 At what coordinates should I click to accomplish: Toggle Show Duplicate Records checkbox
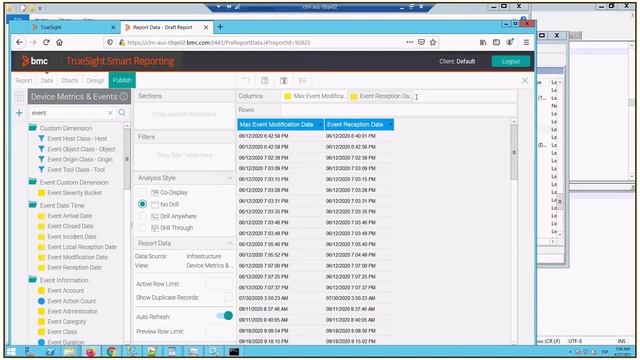pos(228,297)
